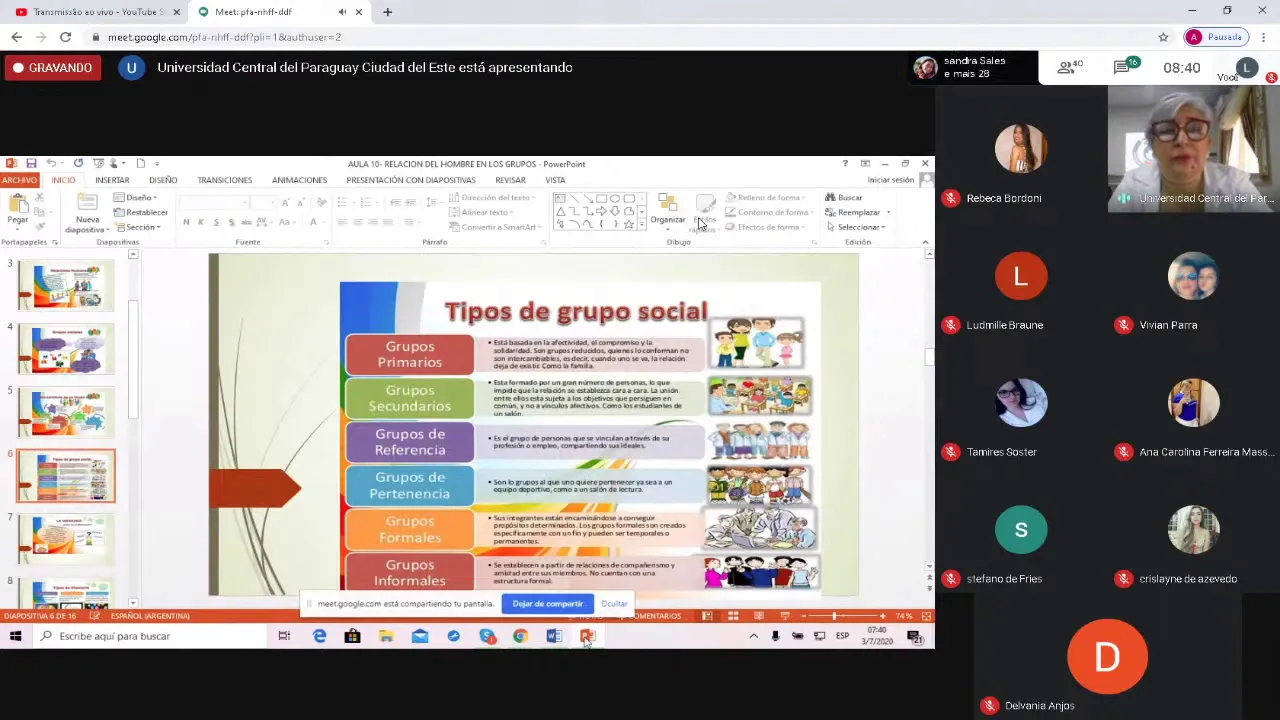Open Microsoft Store from the taskbar
Viewport: 1280px width, 720px height.
[352, 636]
